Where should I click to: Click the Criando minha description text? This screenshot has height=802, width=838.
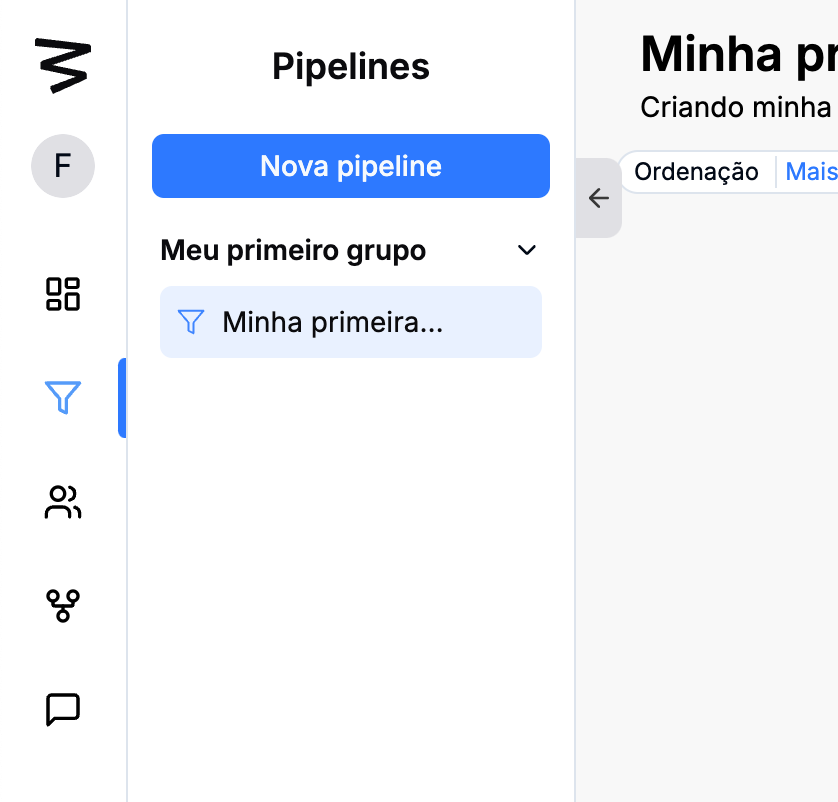[736, 107]
